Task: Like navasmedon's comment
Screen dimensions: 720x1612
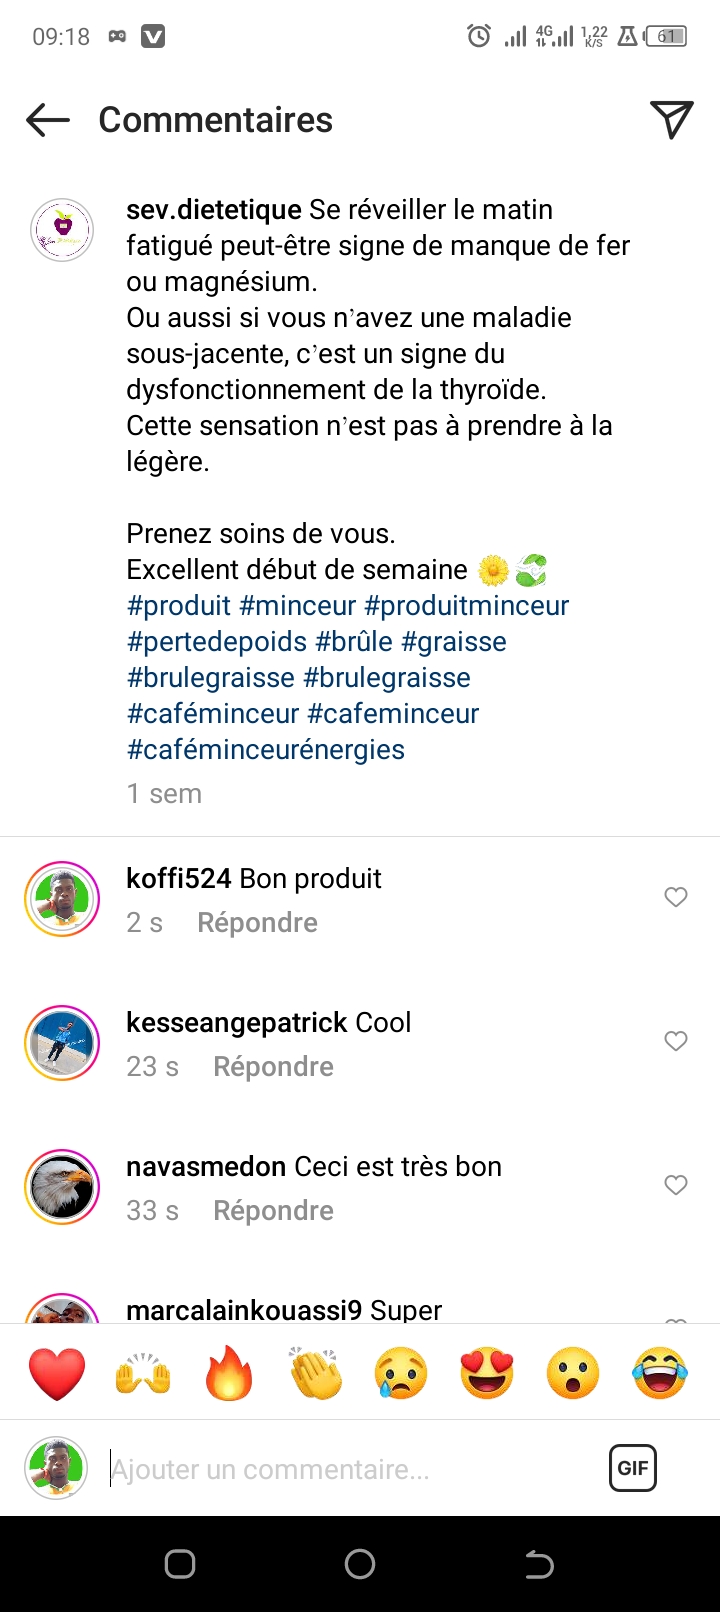Action: 676,1185
